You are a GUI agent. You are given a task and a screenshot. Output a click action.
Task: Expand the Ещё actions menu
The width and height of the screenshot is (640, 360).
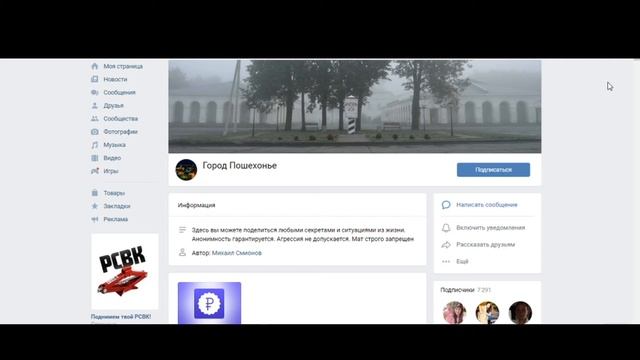[462, 261]
